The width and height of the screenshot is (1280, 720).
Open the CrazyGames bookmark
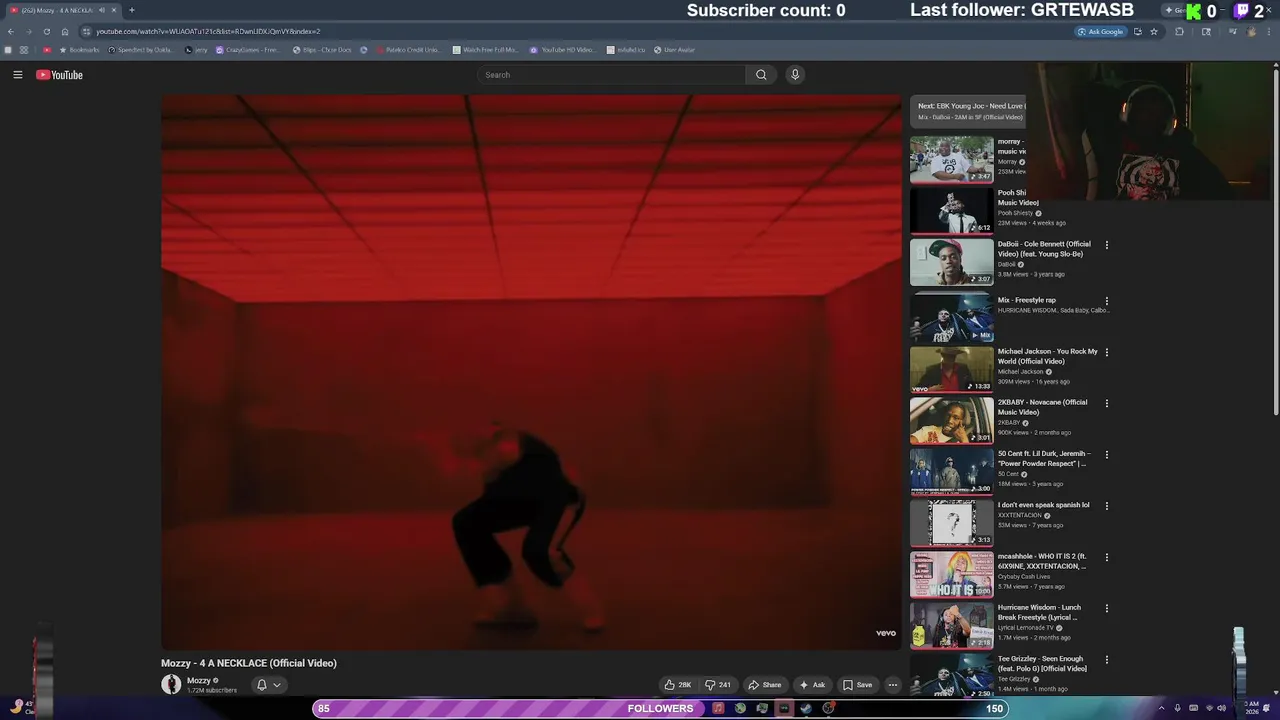point(247,50)
